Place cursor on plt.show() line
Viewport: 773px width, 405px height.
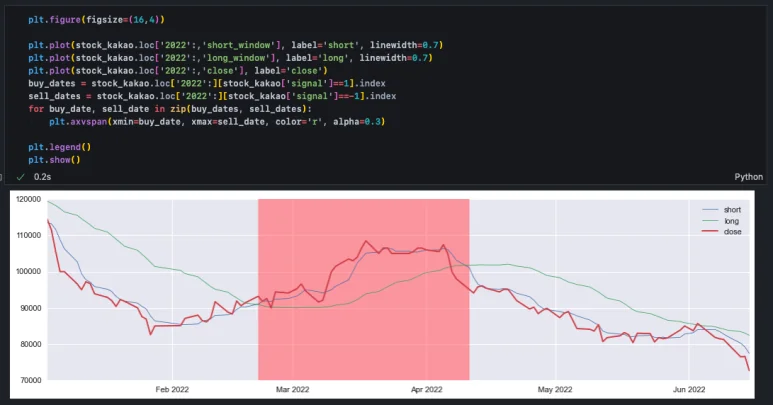(54, 159)
